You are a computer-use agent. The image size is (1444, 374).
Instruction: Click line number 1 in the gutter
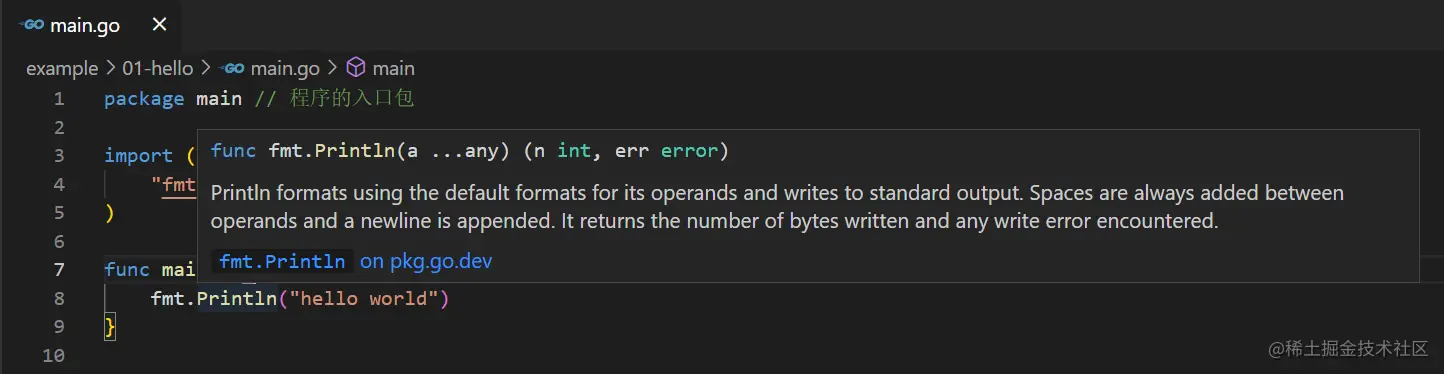(x=59, y=98)
